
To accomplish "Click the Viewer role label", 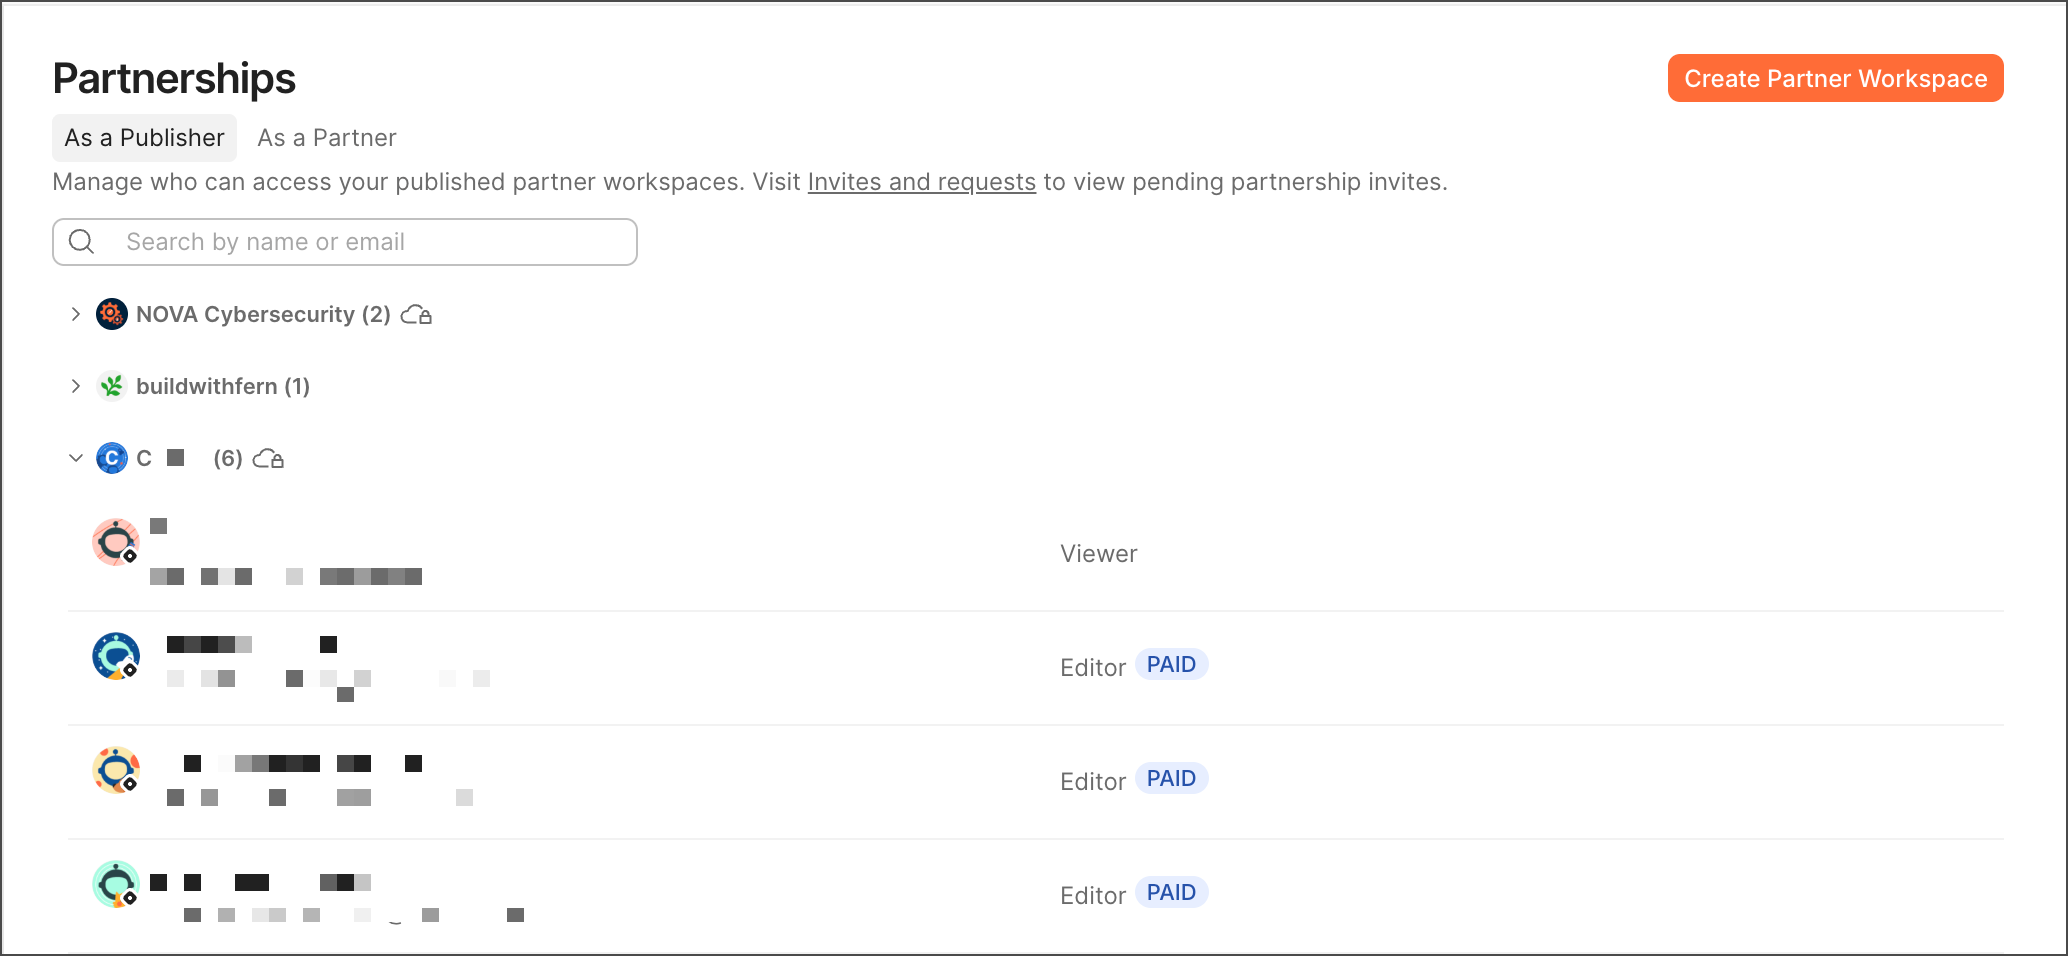I will pyautogui.click(x=1098, y=554).
